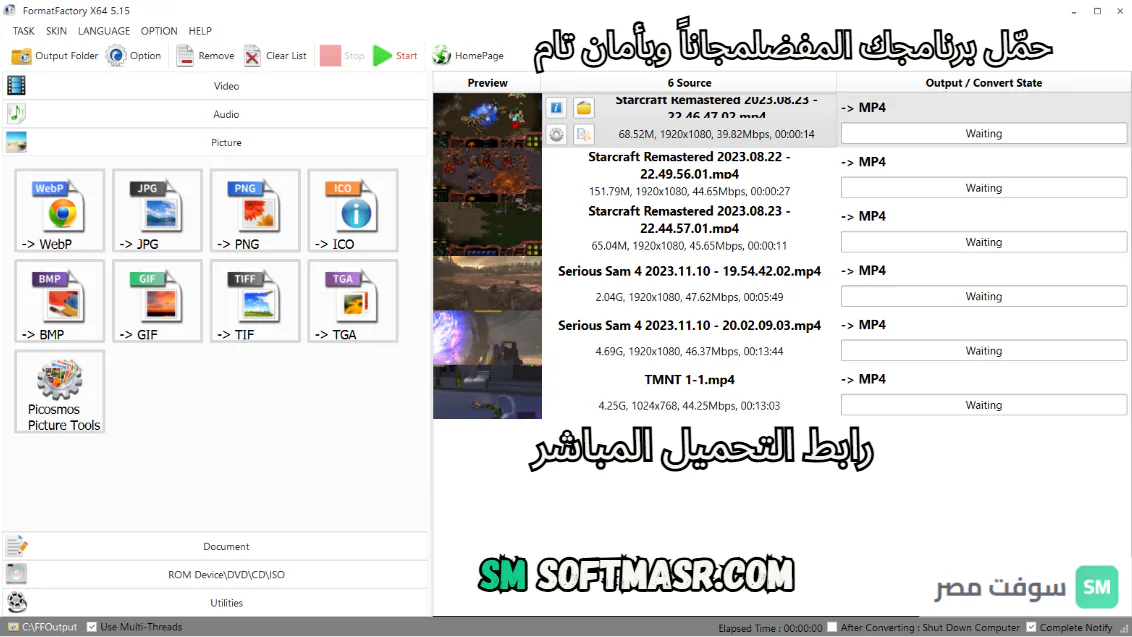Enable After Converting: Shut Down Computer
Viewport: 1132px width, 637px height.
[832, 628]
